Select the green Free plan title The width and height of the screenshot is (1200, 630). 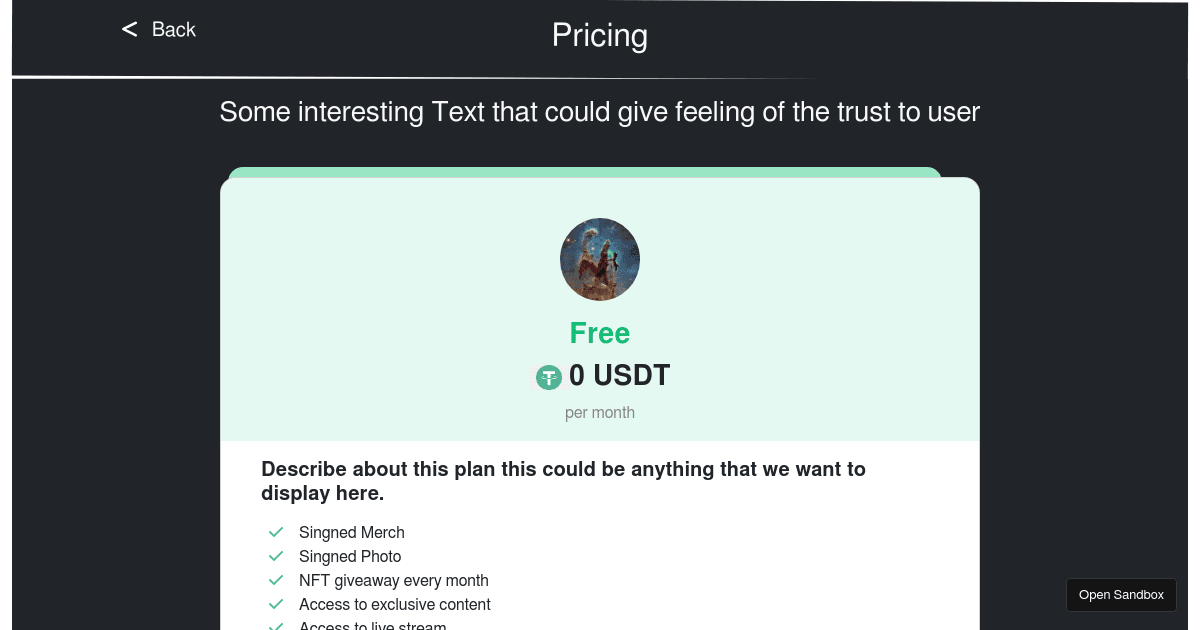click(x=600, y=333)
